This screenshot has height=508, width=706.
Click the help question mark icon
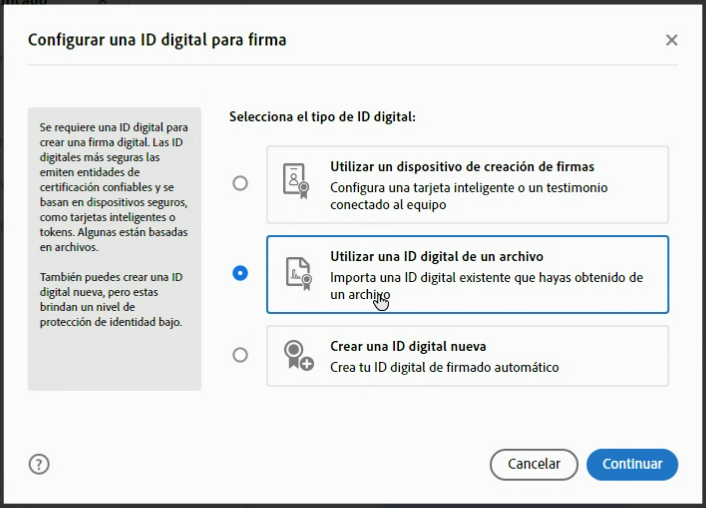pos(39,464)
